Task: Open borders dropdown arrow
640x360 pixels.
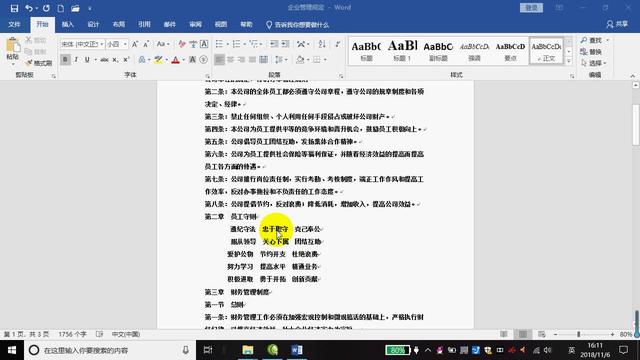Action: 325,60
